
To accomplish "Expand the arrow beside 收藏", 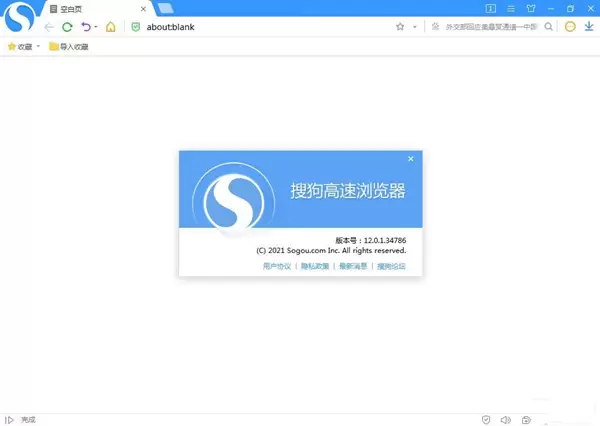I will click(x=38, y=46).
